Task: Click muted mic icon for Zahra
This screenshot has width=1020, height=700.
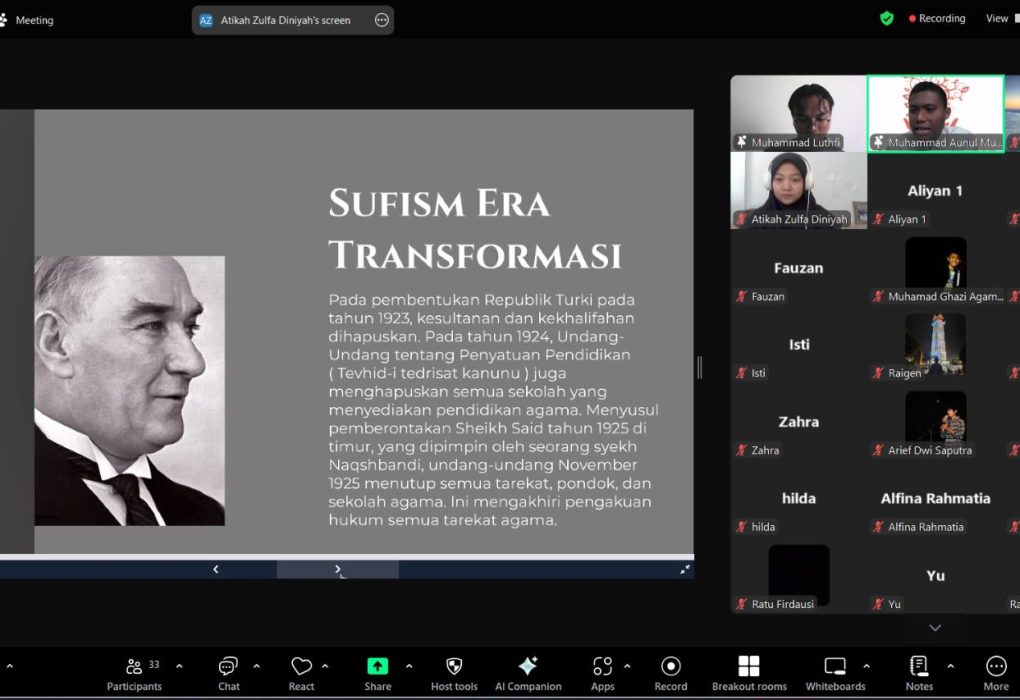Action: pyautogui.click(x=741, y=450)
